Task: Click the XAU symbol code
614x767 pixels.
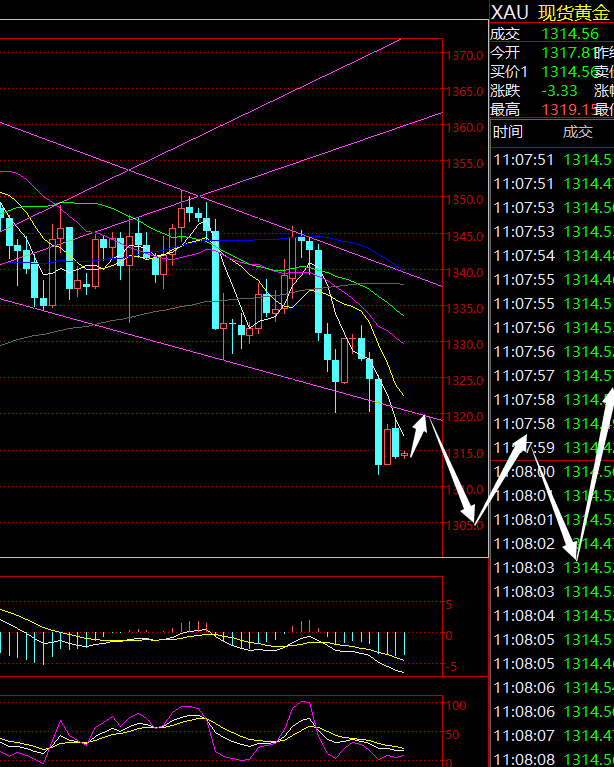Action: coord(509,12)
